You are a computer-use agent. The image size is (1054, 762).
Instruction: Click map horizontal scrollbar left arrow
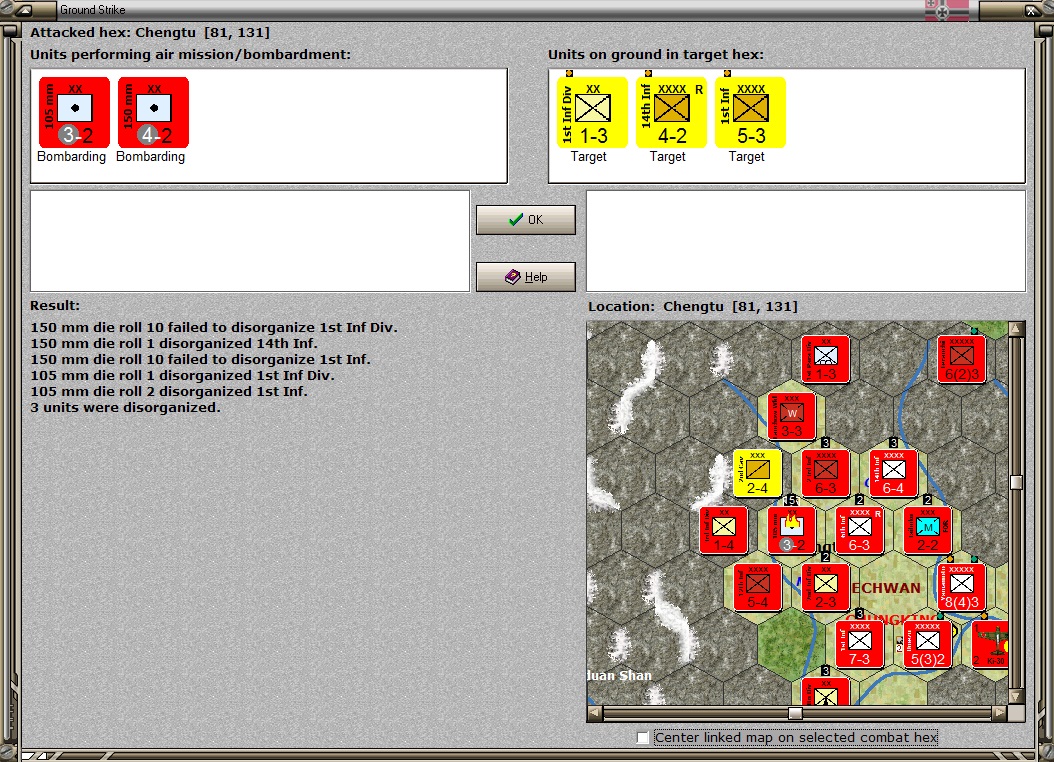(595, 713)
